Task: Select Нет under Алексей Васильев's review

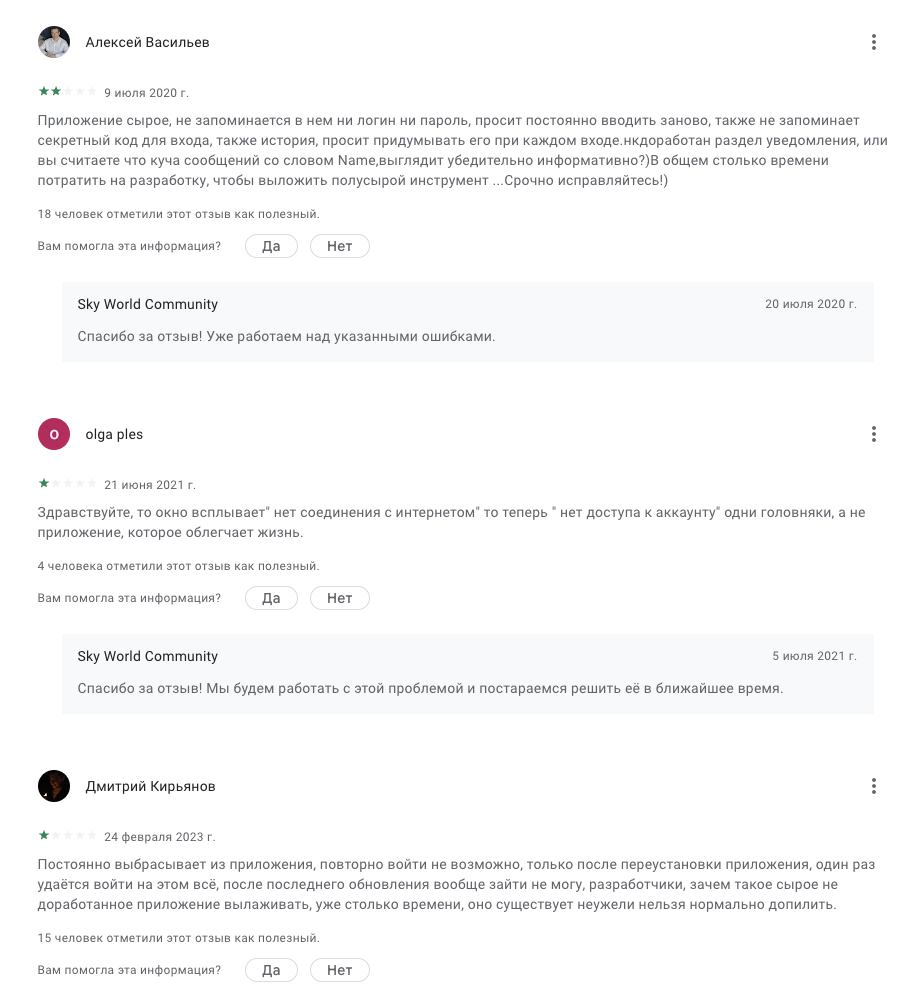Action: (340, 246)
